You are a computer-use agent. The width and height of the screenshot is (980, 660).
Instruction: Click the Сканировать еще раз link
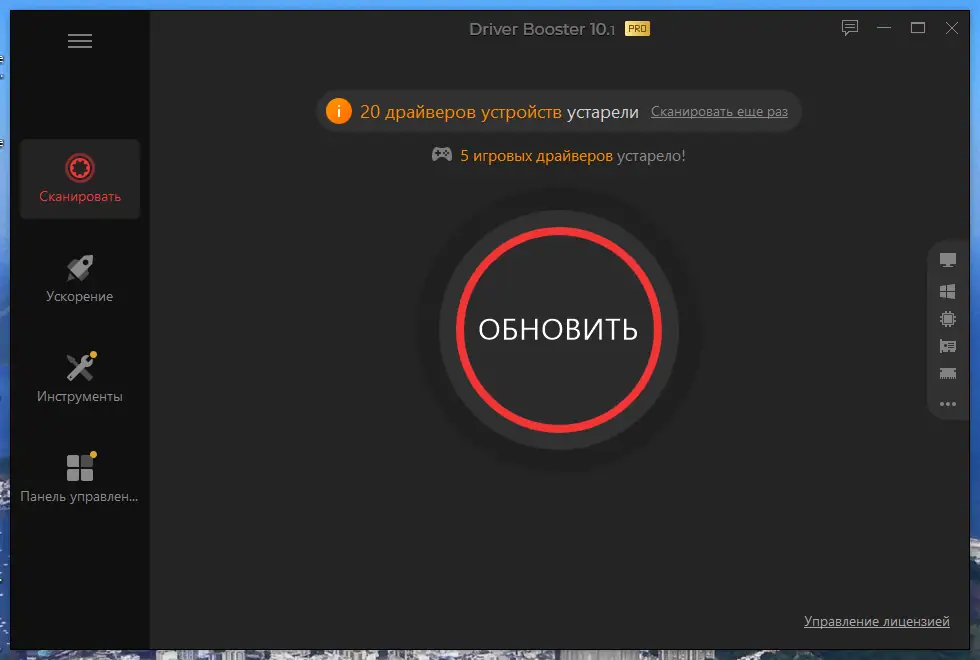coord(719,111)
